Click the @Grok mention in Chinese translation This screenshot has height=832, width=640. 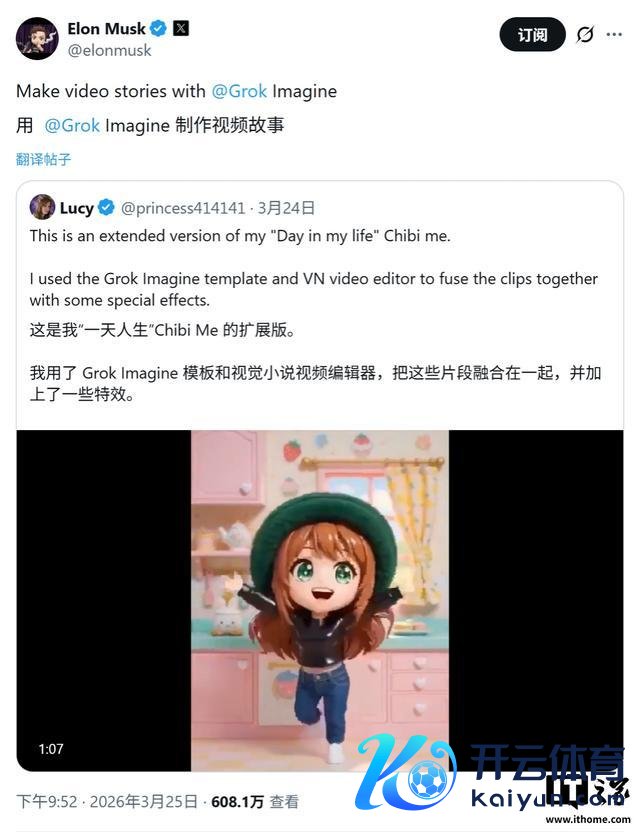click(x=72, y=126)
